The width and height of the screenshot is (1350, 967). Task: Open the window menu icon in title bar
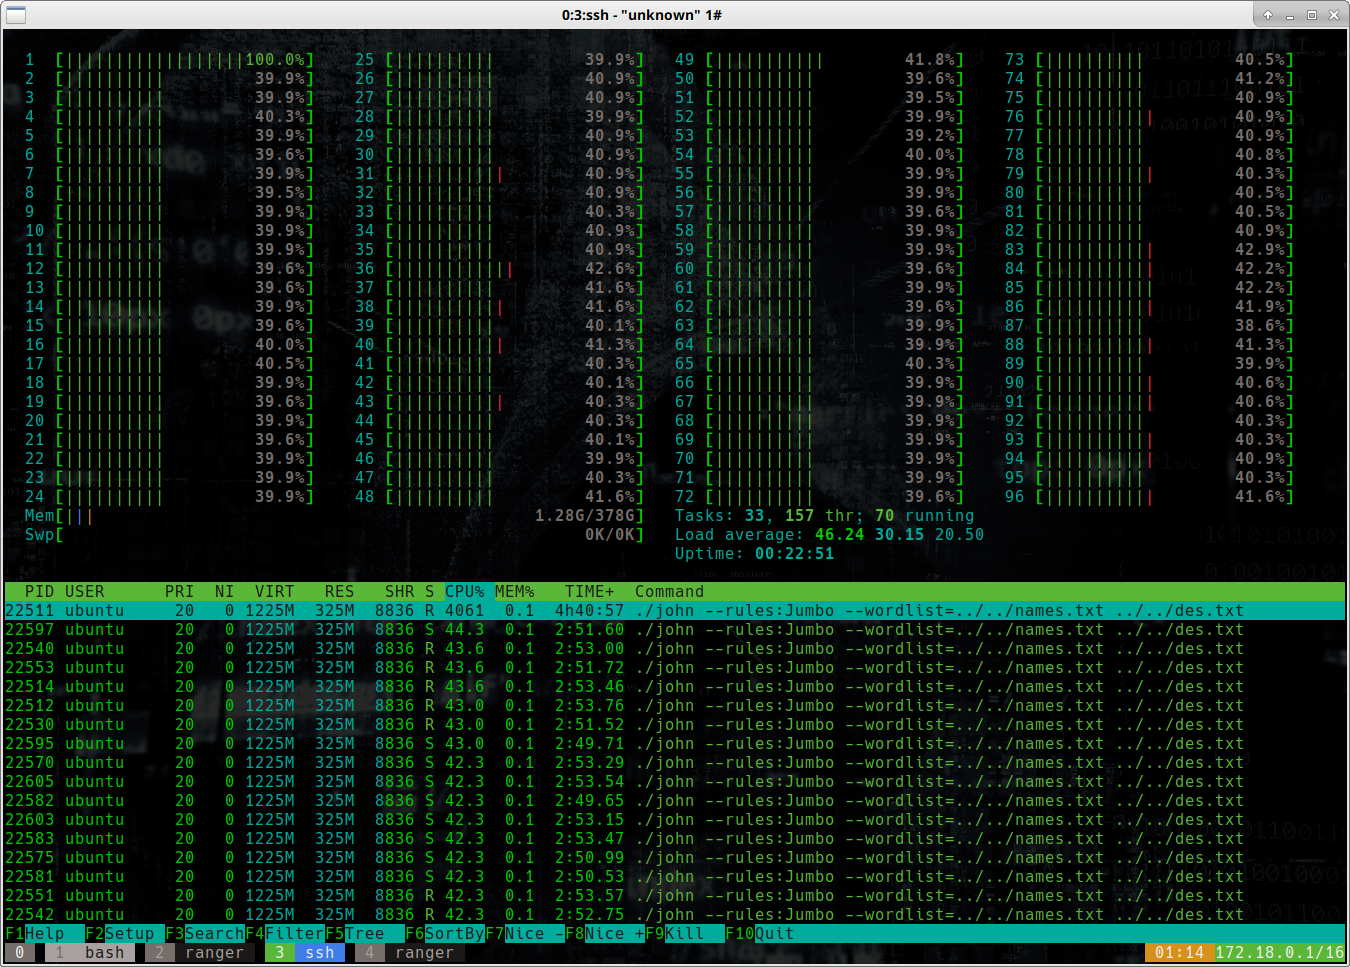(x=15, y=15)
